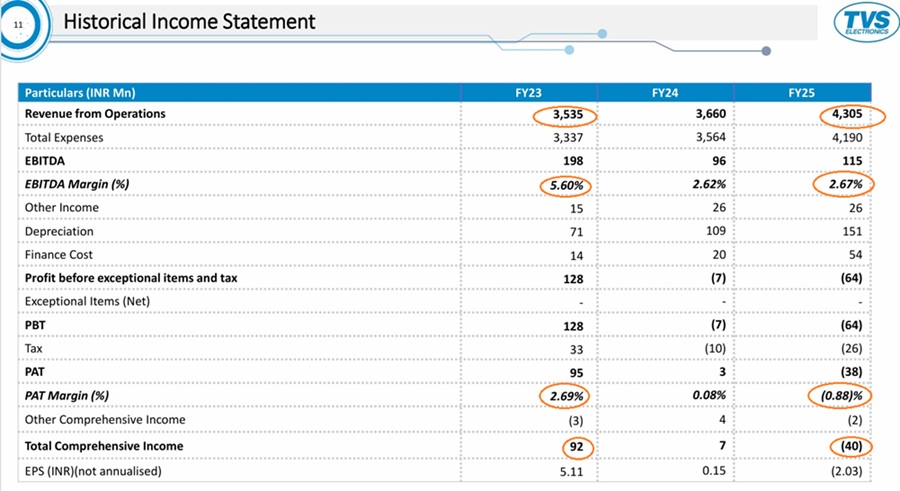Image resolution: width=900 pixels, height=491 pixels.
Task: Select the FY24 column header
Action: (665, 92)
